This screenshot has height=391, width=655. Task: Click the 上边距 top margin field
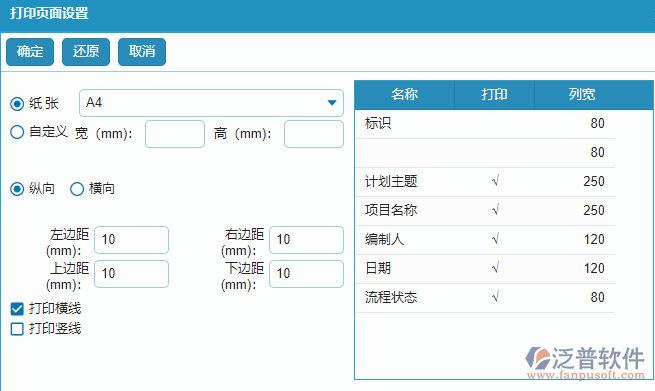coord(132,274)
